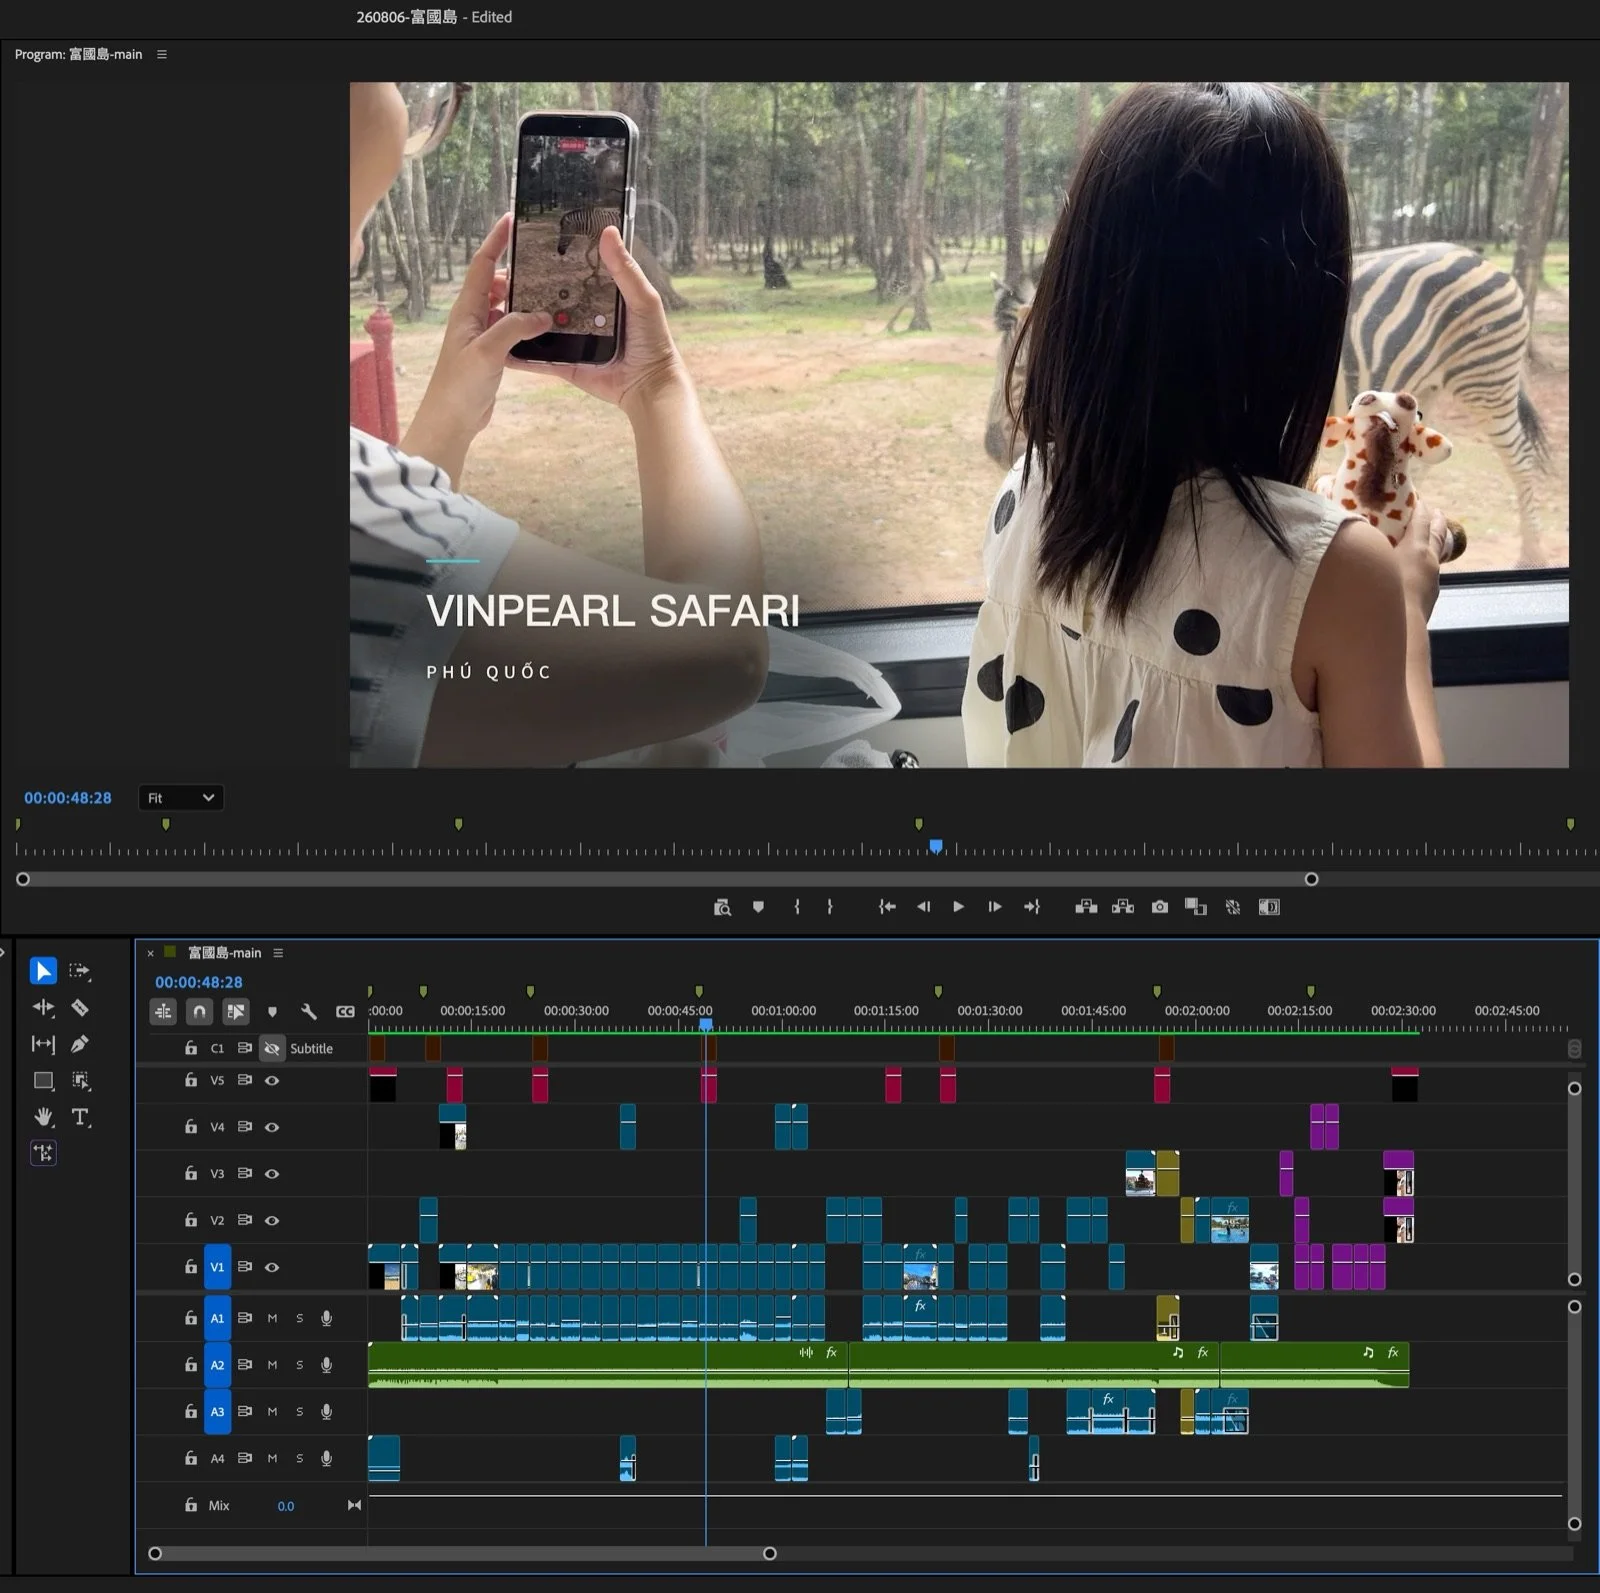Viewport: 1600px width, 1593px height.
Task: Select the Hand tool
Action: pyautogui.click(x=43, y=1117)
